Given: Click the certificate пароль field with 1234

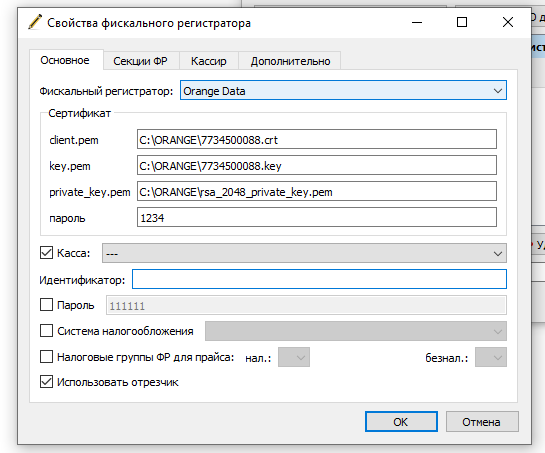Looking at the screenshot, I should click(317, 218).
